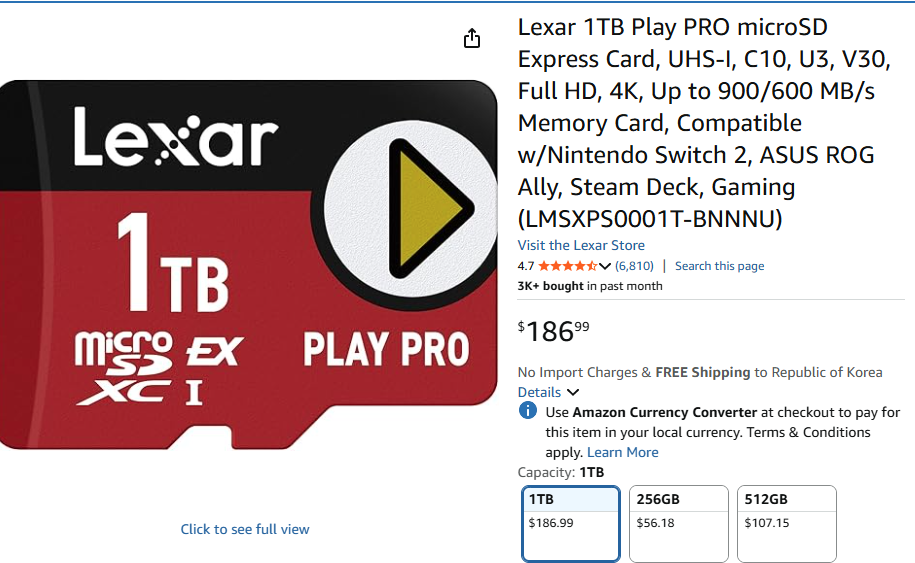Open the Learn More currency converter link

click(622, 452)
